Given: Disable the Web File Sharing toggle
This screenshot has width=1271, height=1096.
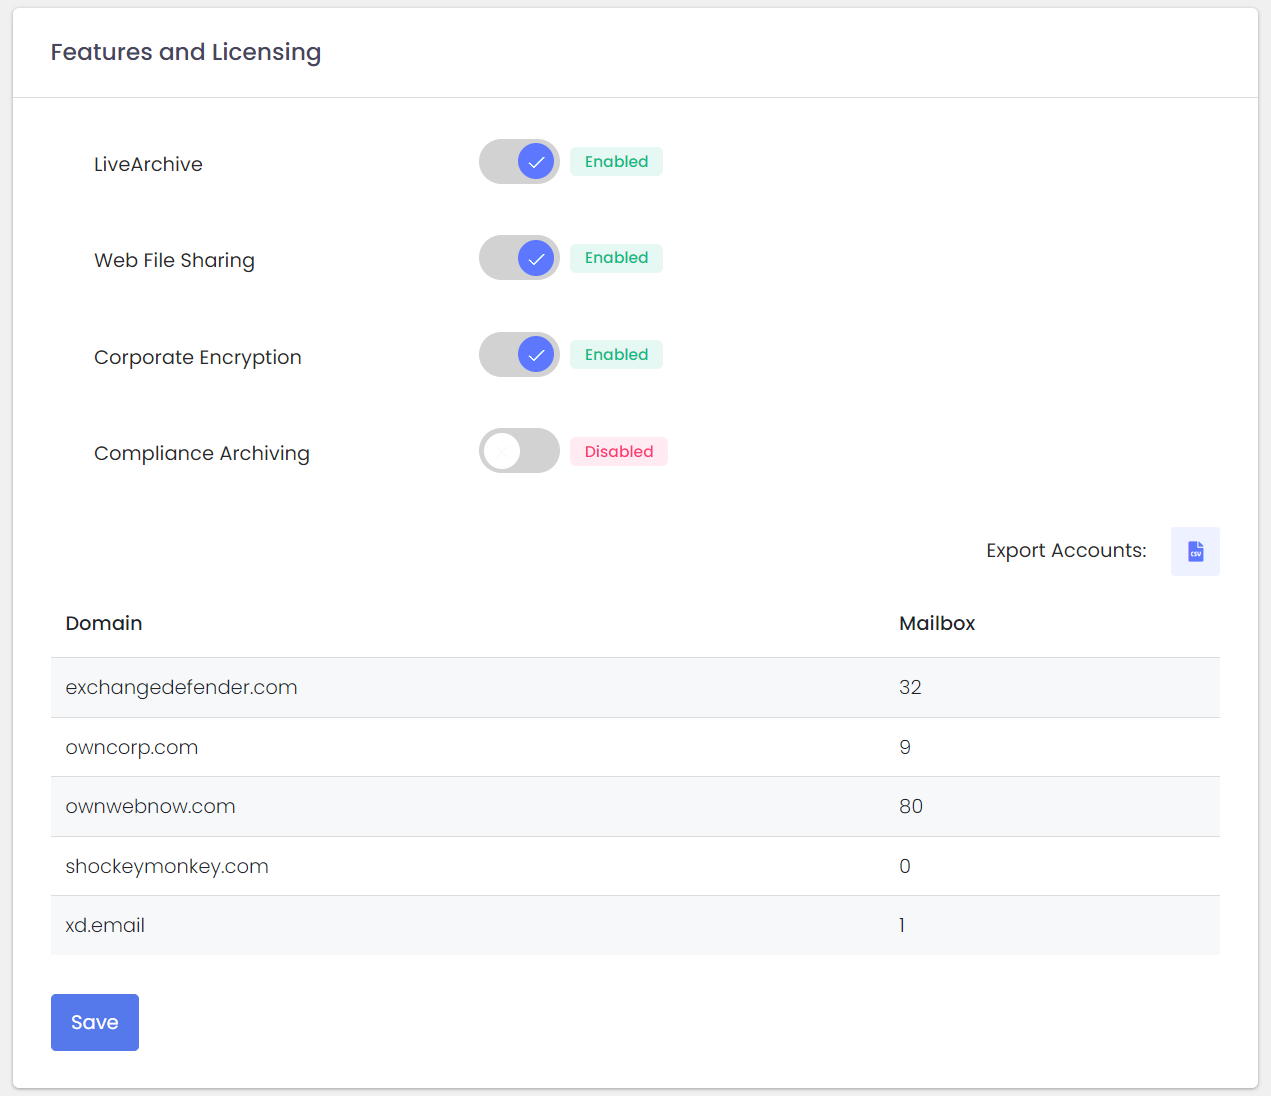Looking at the screenshot, I should (x=519, y=258).
